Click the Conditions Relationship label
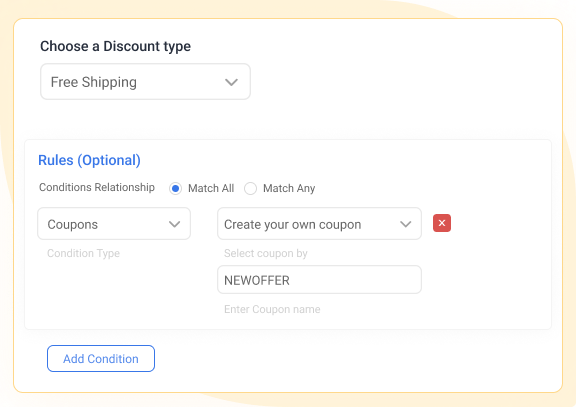The width and height of the screenshot is (576, 407). click(x=97, y=187)
